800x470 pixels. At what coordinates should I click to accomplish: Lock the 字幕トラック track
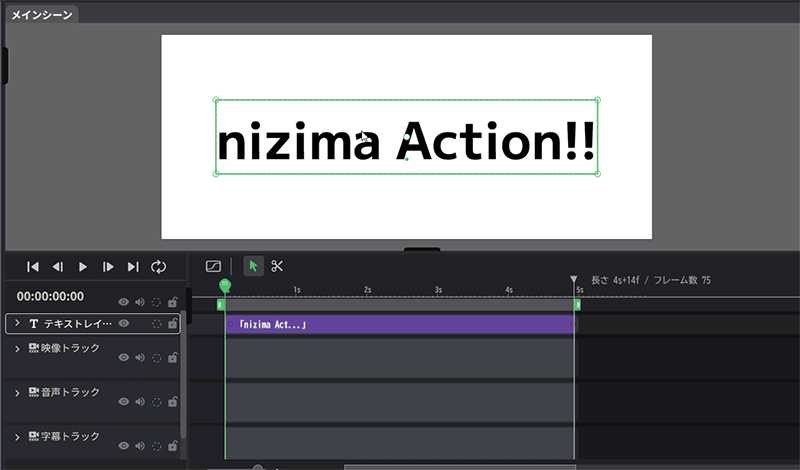pyautogui.click(x=172, y=446)
